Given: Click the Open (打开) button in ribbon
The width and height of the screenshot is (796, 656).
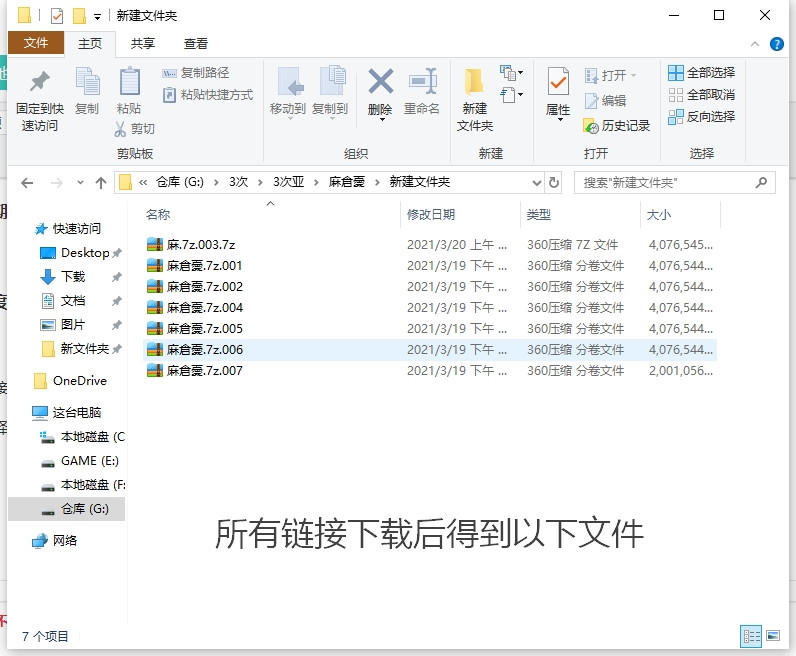Looking at the screenshot, I should click(611, 76).
